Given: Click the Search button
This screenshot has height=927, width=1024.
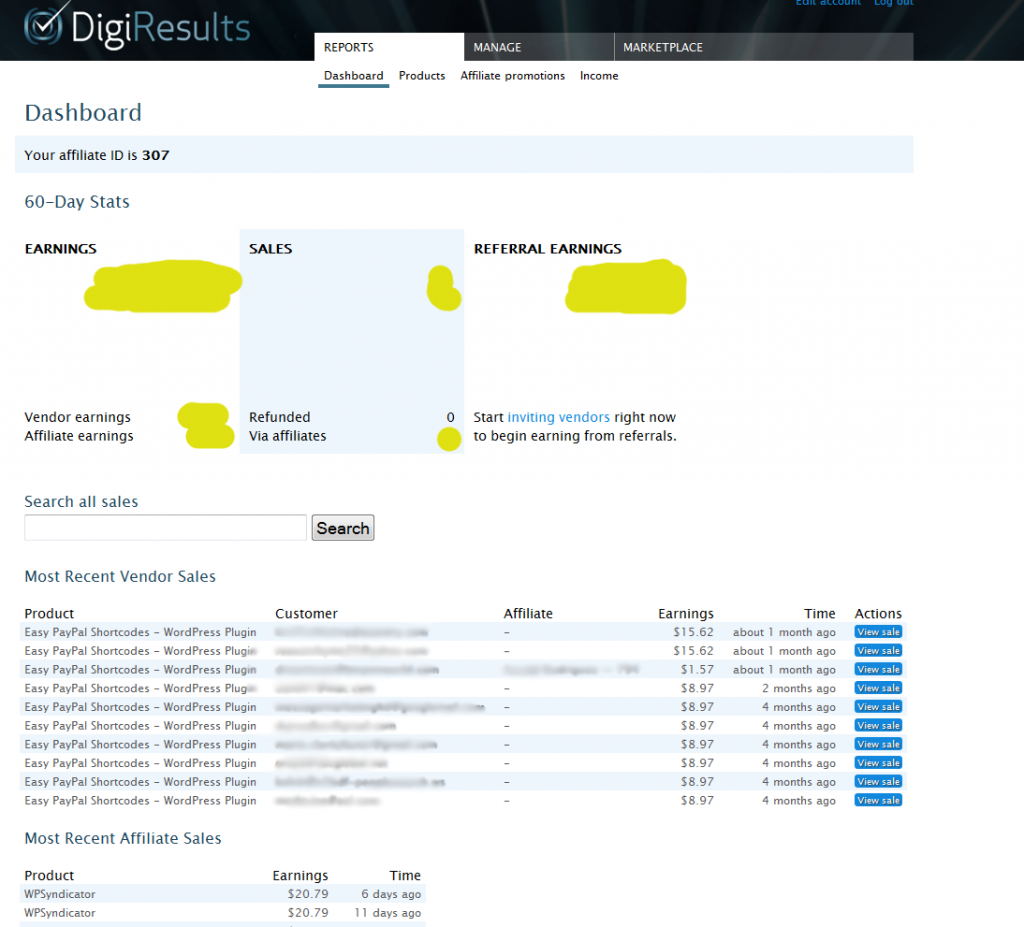Looking at the screenshot, I should [343, 528].
